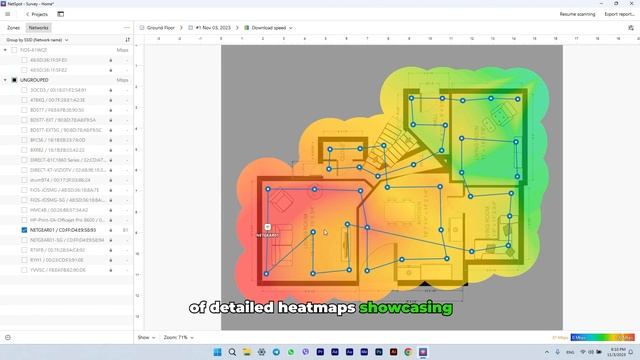Image resolution: width=640 pixels, height=360 pixels.
Task: Open taskbar clock and date
Action: pyautogui.click(x=618, y=352)
